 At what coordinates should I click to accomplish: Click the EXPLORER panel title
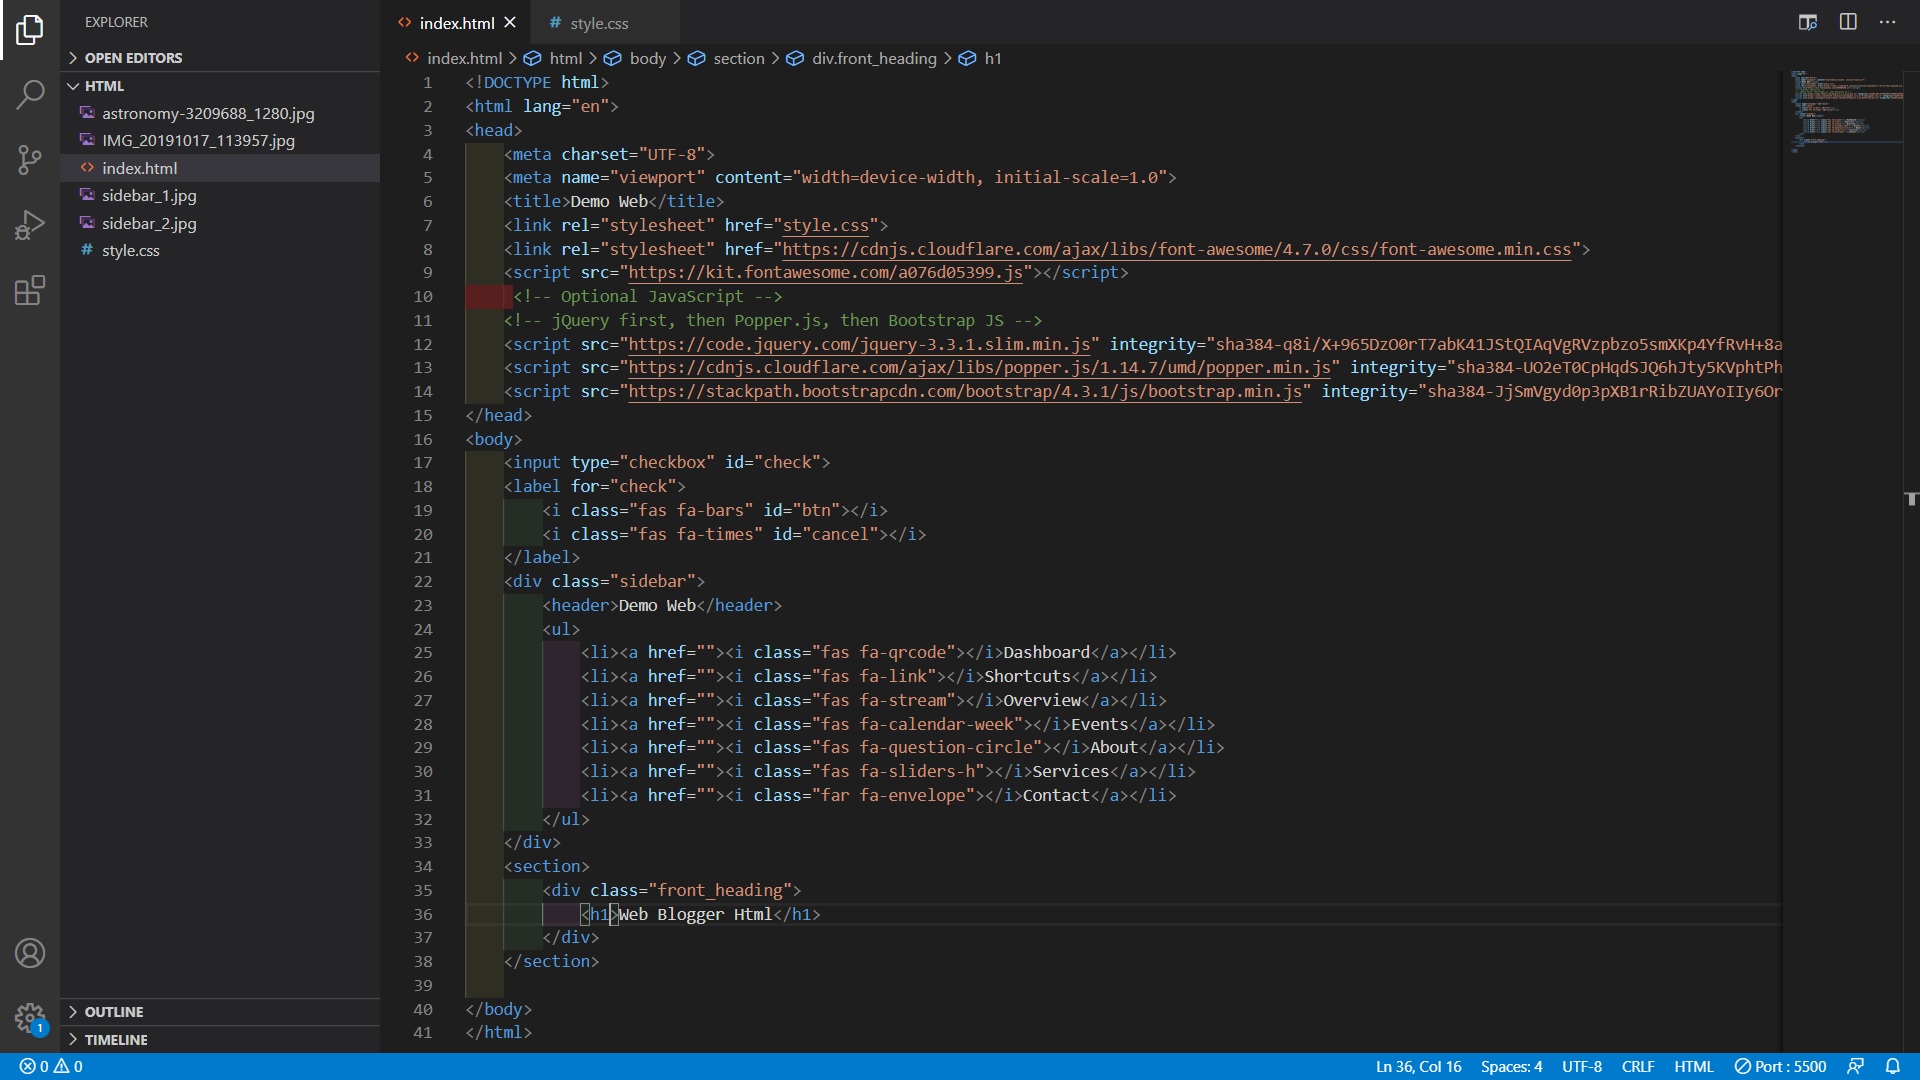tap(116, 22)
